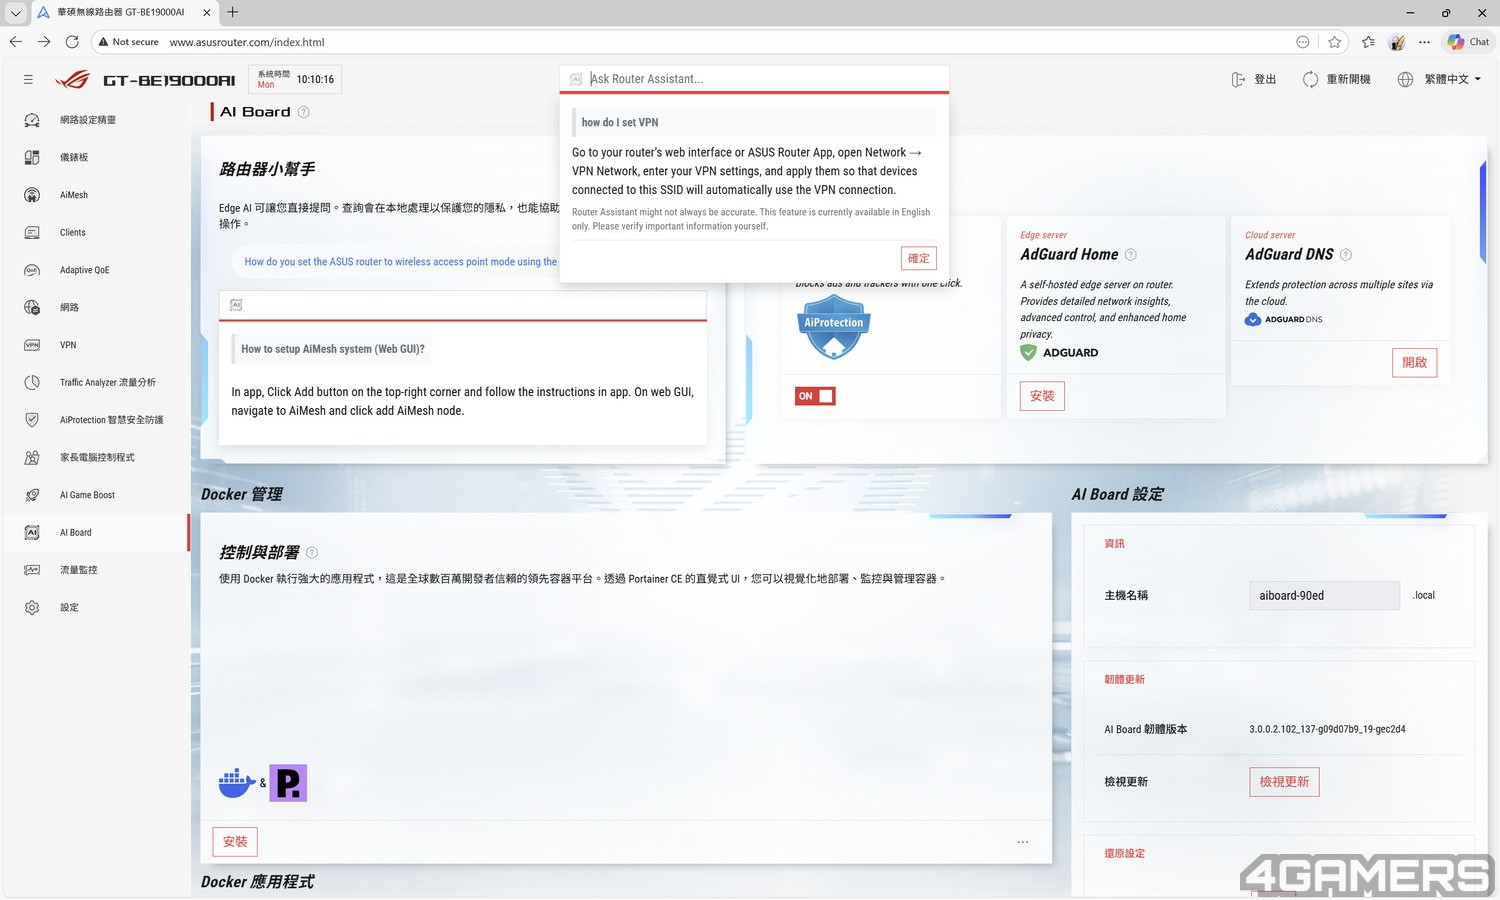
Task: Click the Traffic Analyzer sidebar icon
Action: click(32, 382)
